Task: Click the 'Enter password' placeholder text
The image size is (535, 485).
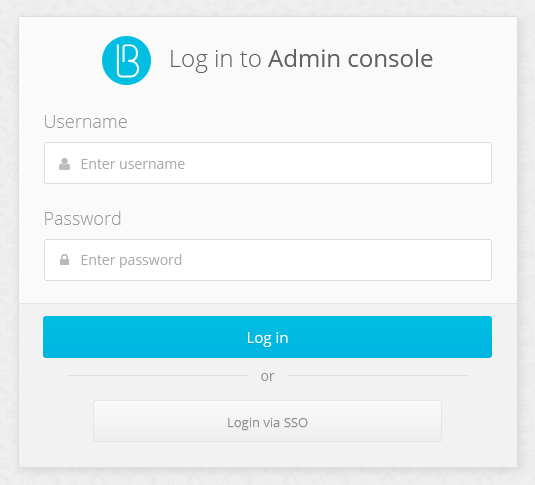Action: 131,260
